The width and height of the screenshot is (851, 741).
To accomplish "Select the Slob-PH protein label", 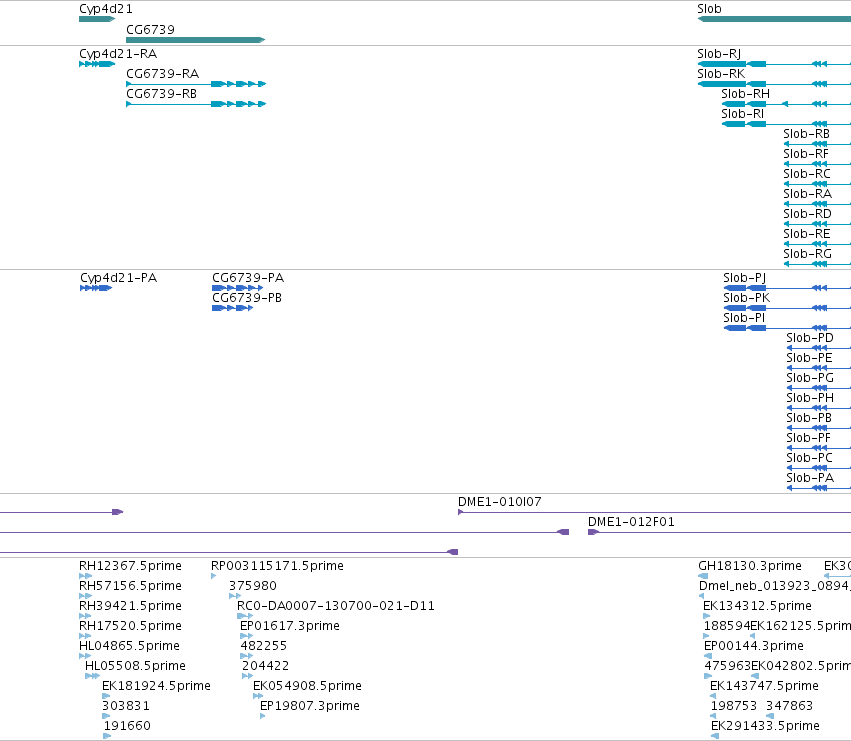I will [x=810, y=398].
